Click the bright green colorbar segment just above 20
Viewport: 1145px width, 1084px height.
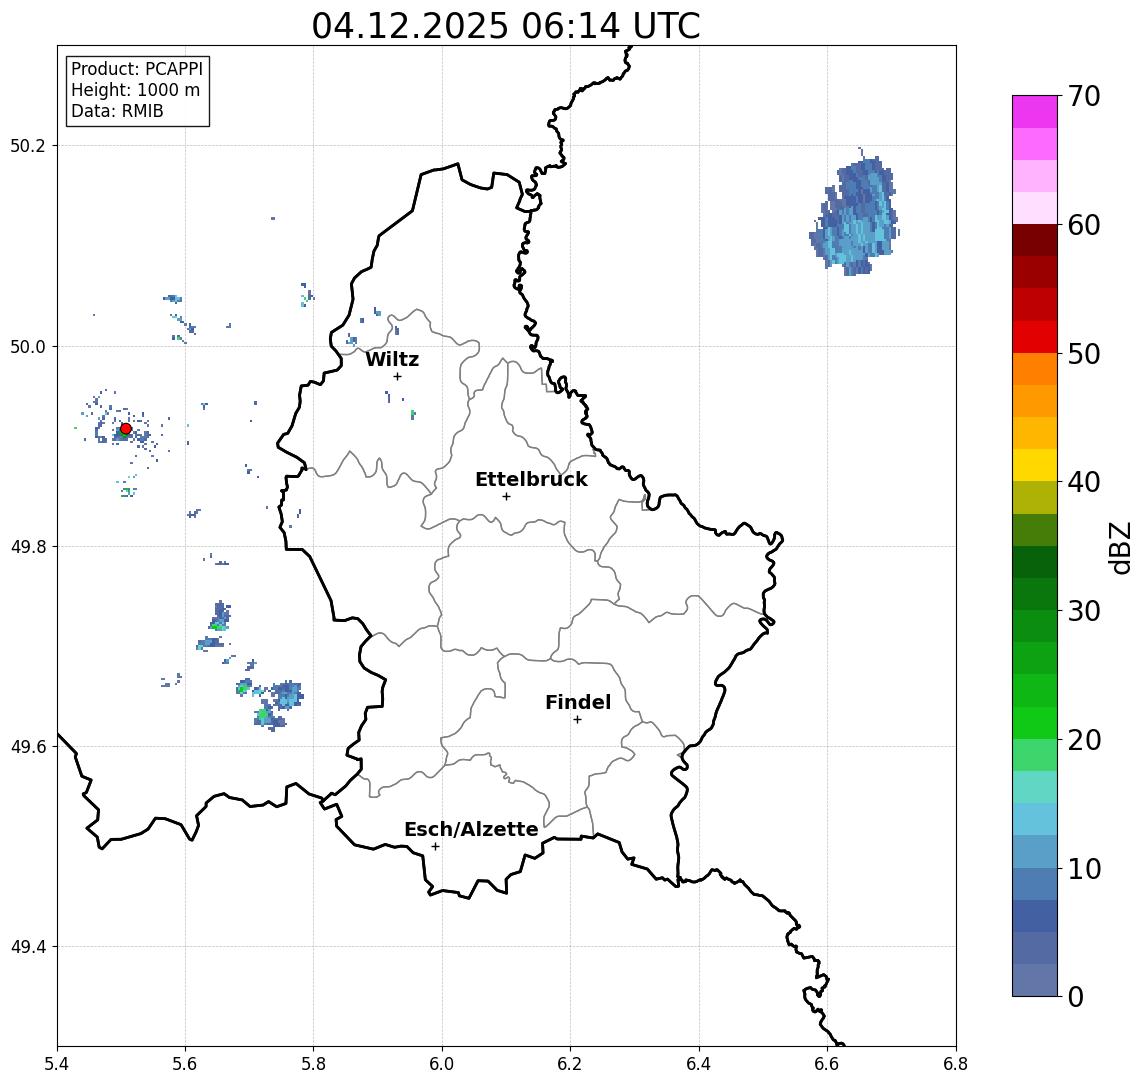(1035, 722)
